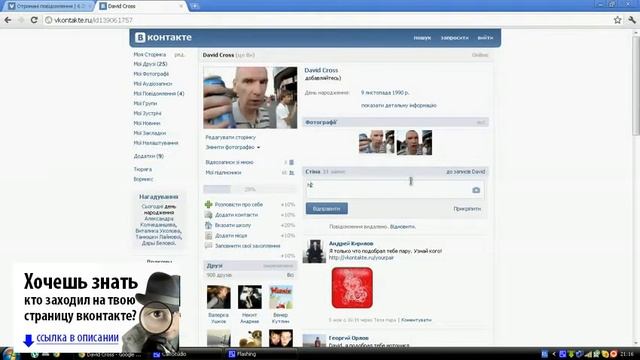640x360 pixels.
Task: Open browser wrench settings menu
Action: [x=632, y=20]
